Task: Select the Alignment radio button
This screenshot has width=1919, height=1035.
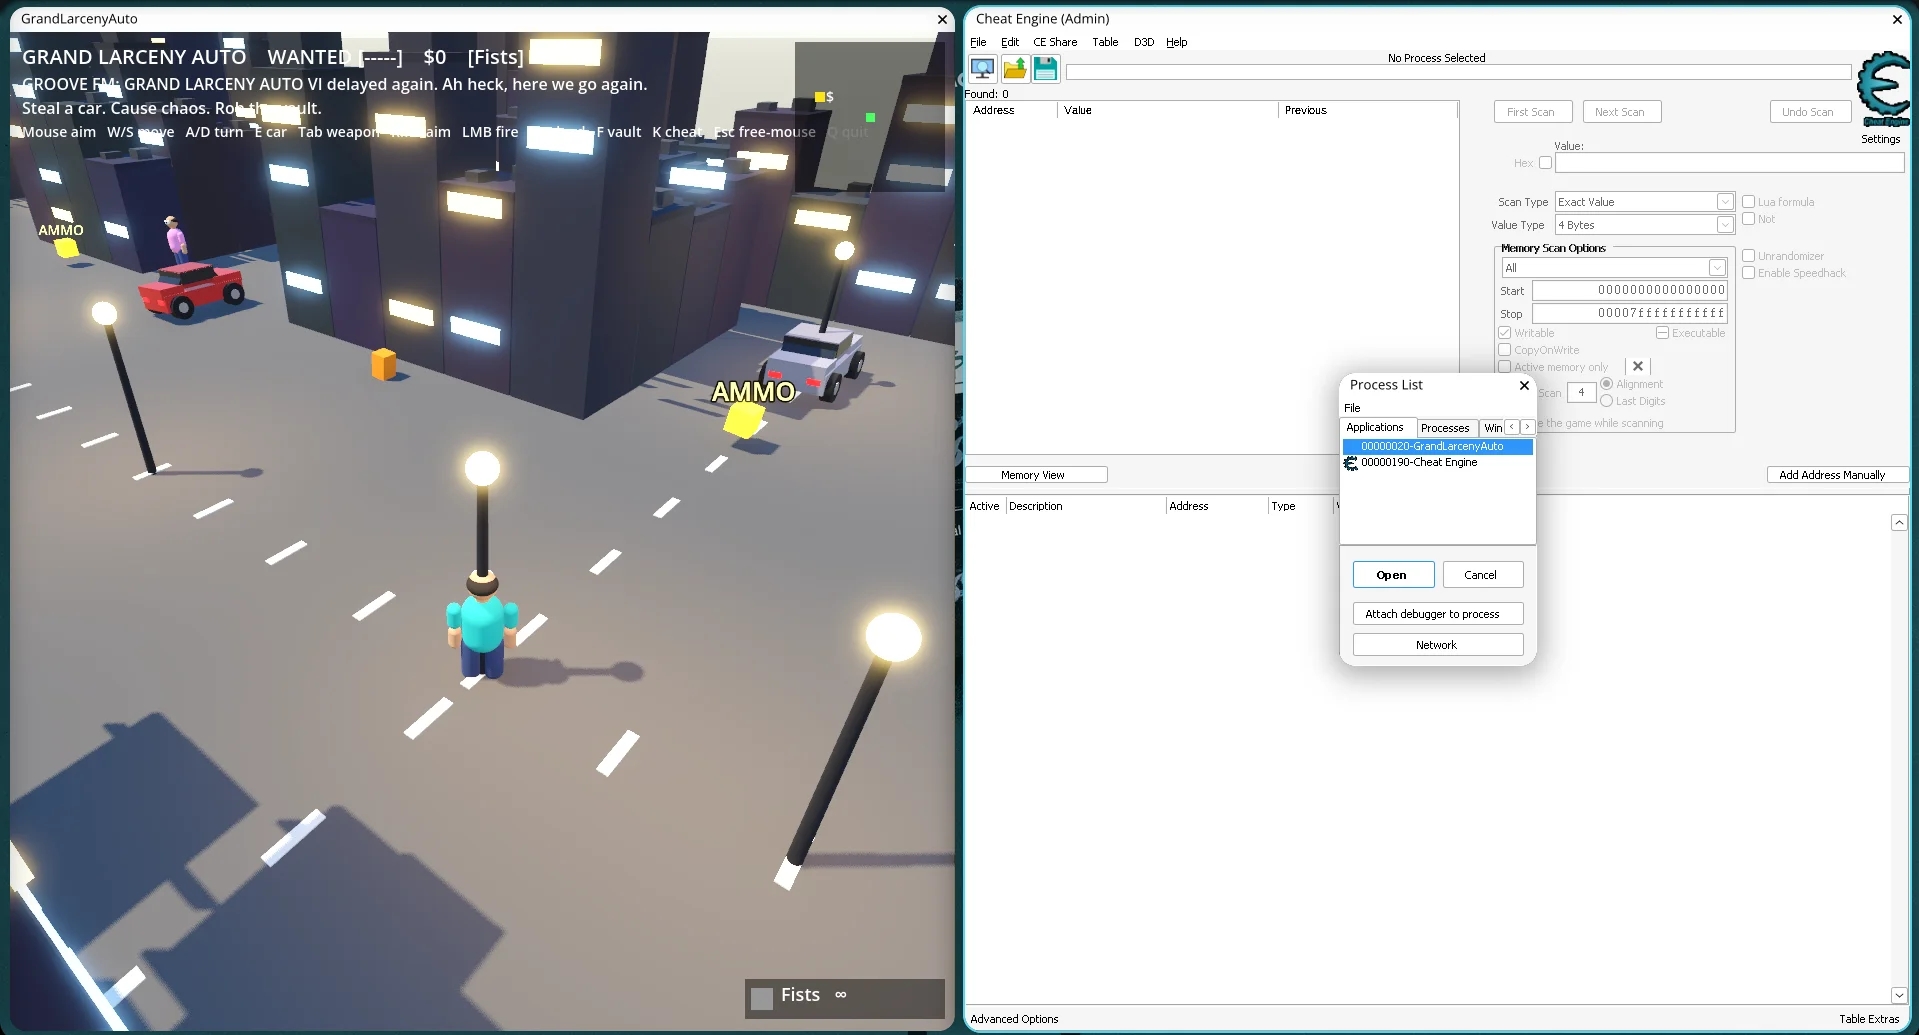Action: pyautogui.click(x=1607, y=384)
